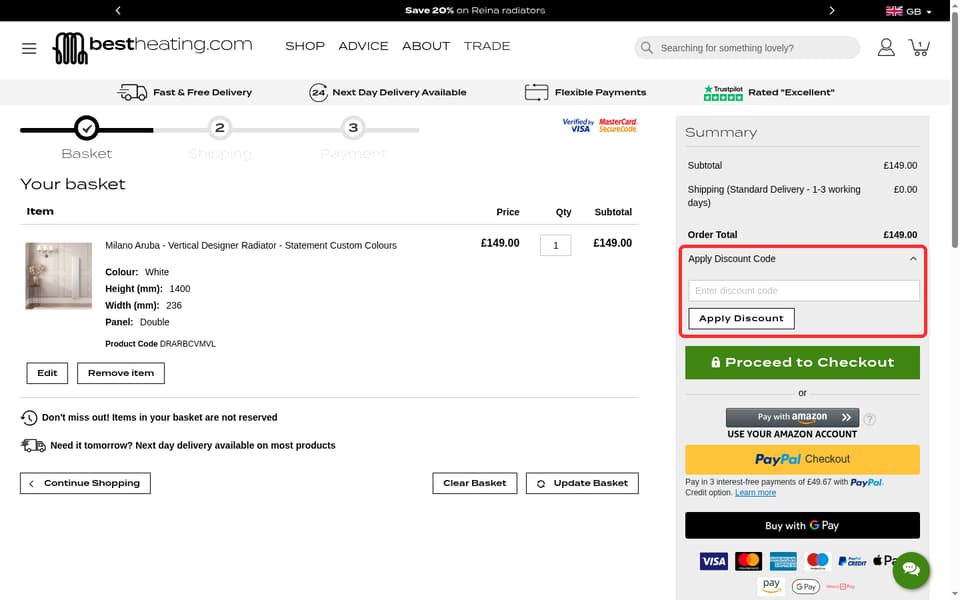Click Buy with G Pay button
Image resolution: width=960 pixels, height=600 pixels.
(x=802, y=525)
